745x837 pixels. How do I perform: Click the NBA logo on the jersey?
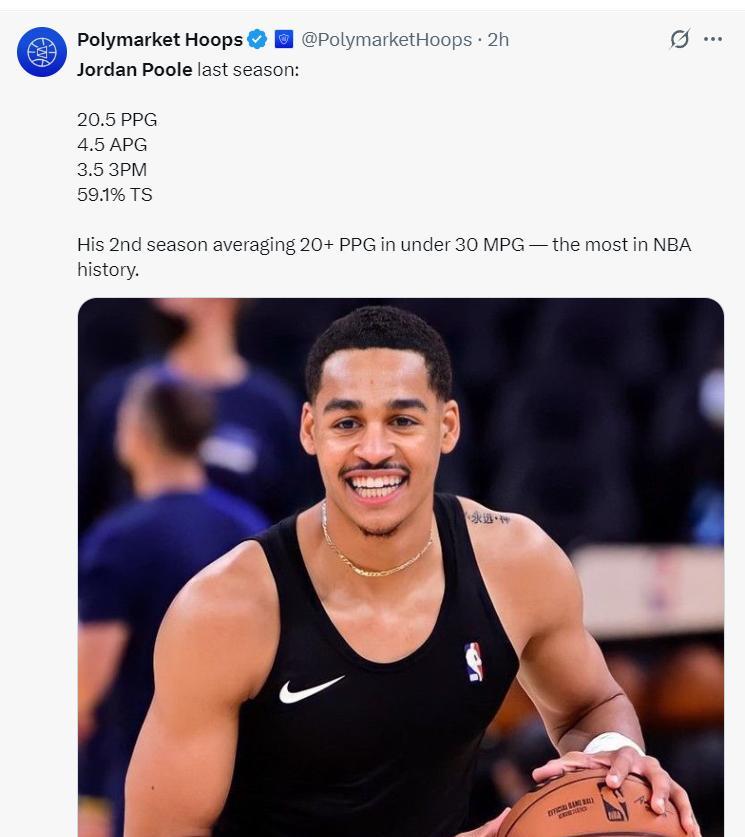point(473,662)
